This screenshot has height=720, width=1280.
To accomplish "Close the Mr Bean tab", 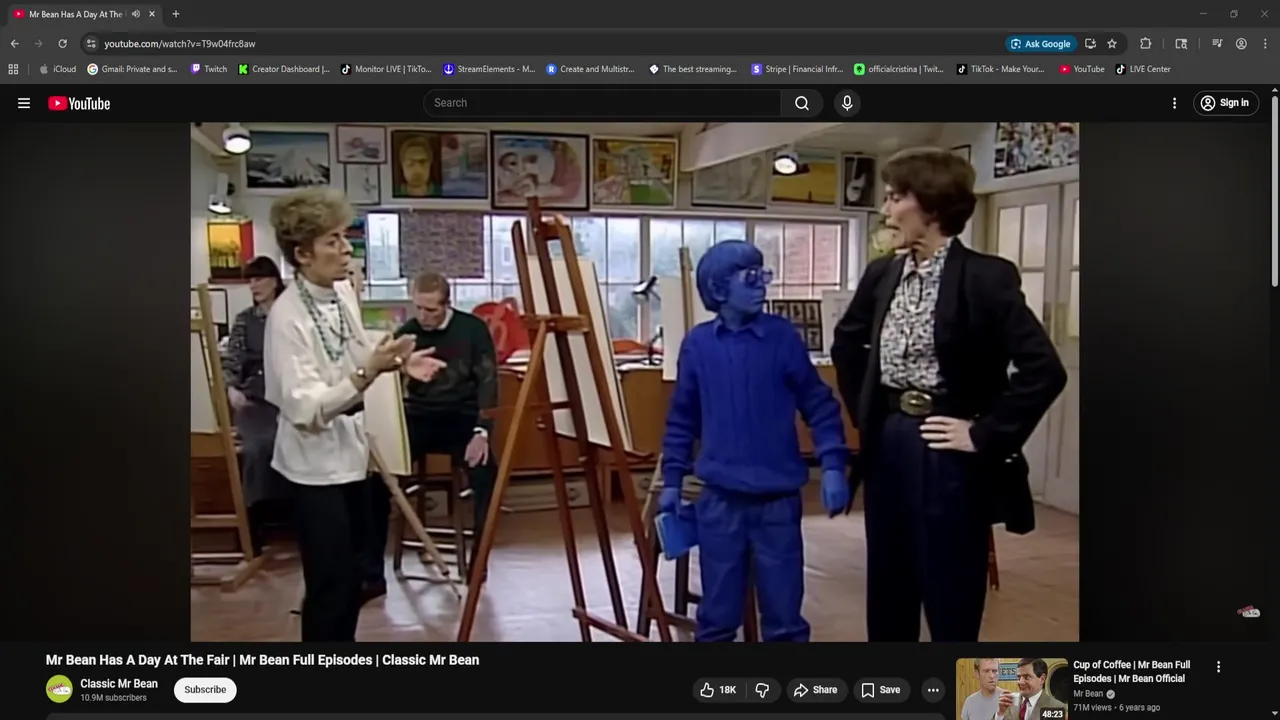I will [x=152, y=14].
